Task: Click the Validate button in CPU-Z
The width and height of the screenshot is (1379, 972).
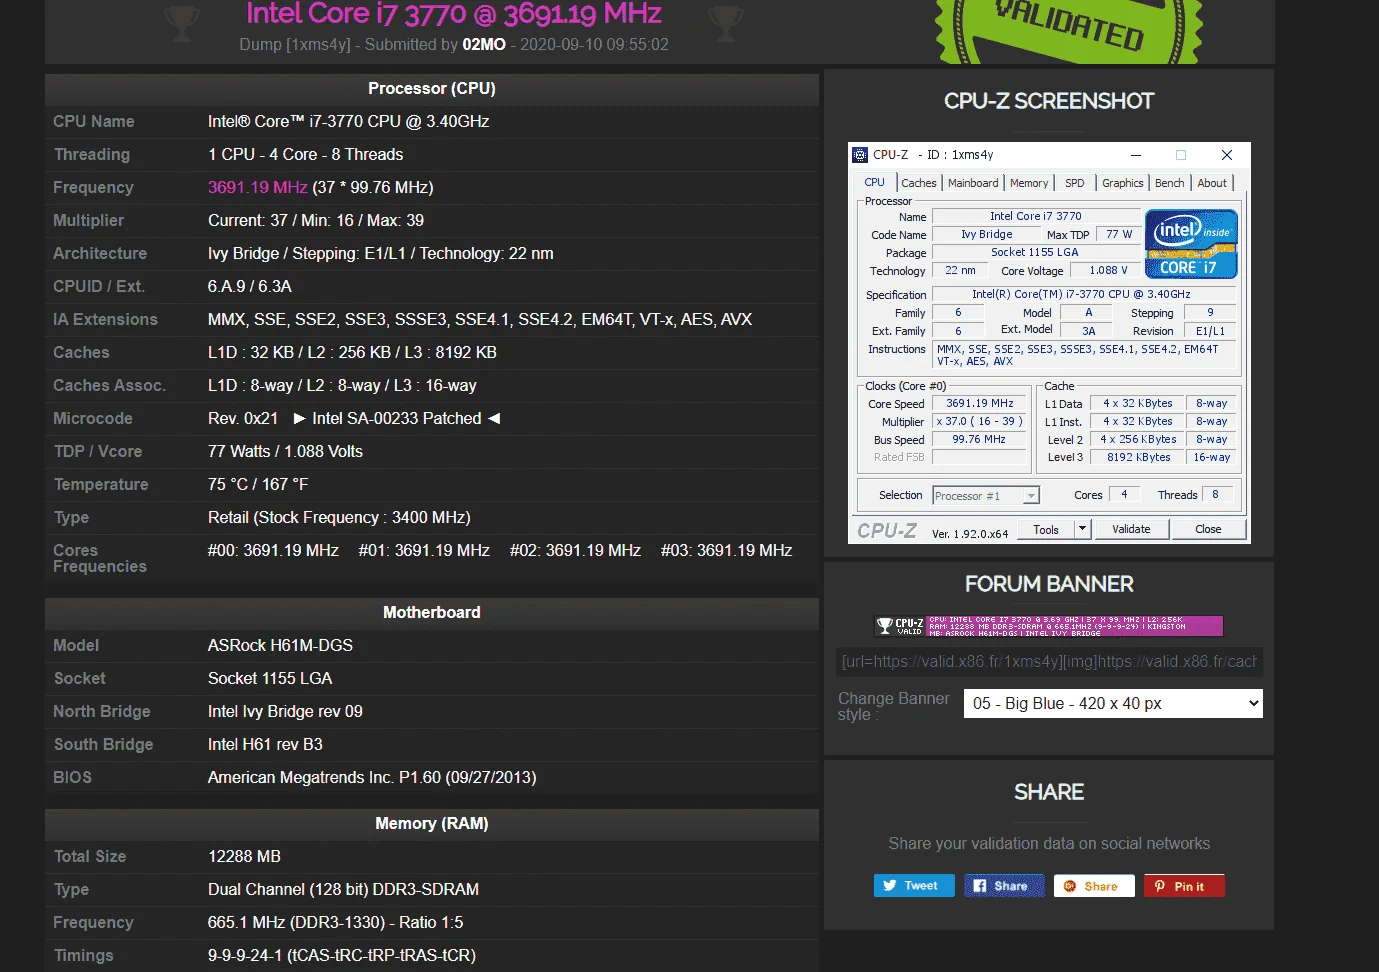Action: tap(1131, 529)
